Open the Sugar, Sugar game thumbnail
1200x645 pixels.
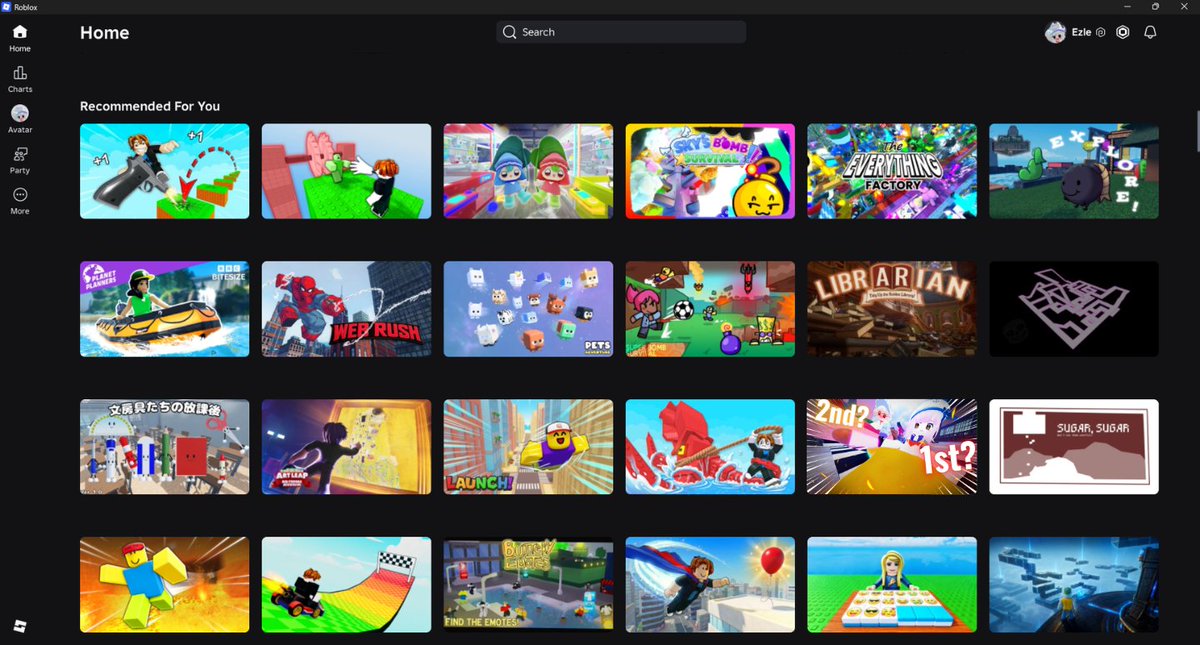tap(1074, 447)
